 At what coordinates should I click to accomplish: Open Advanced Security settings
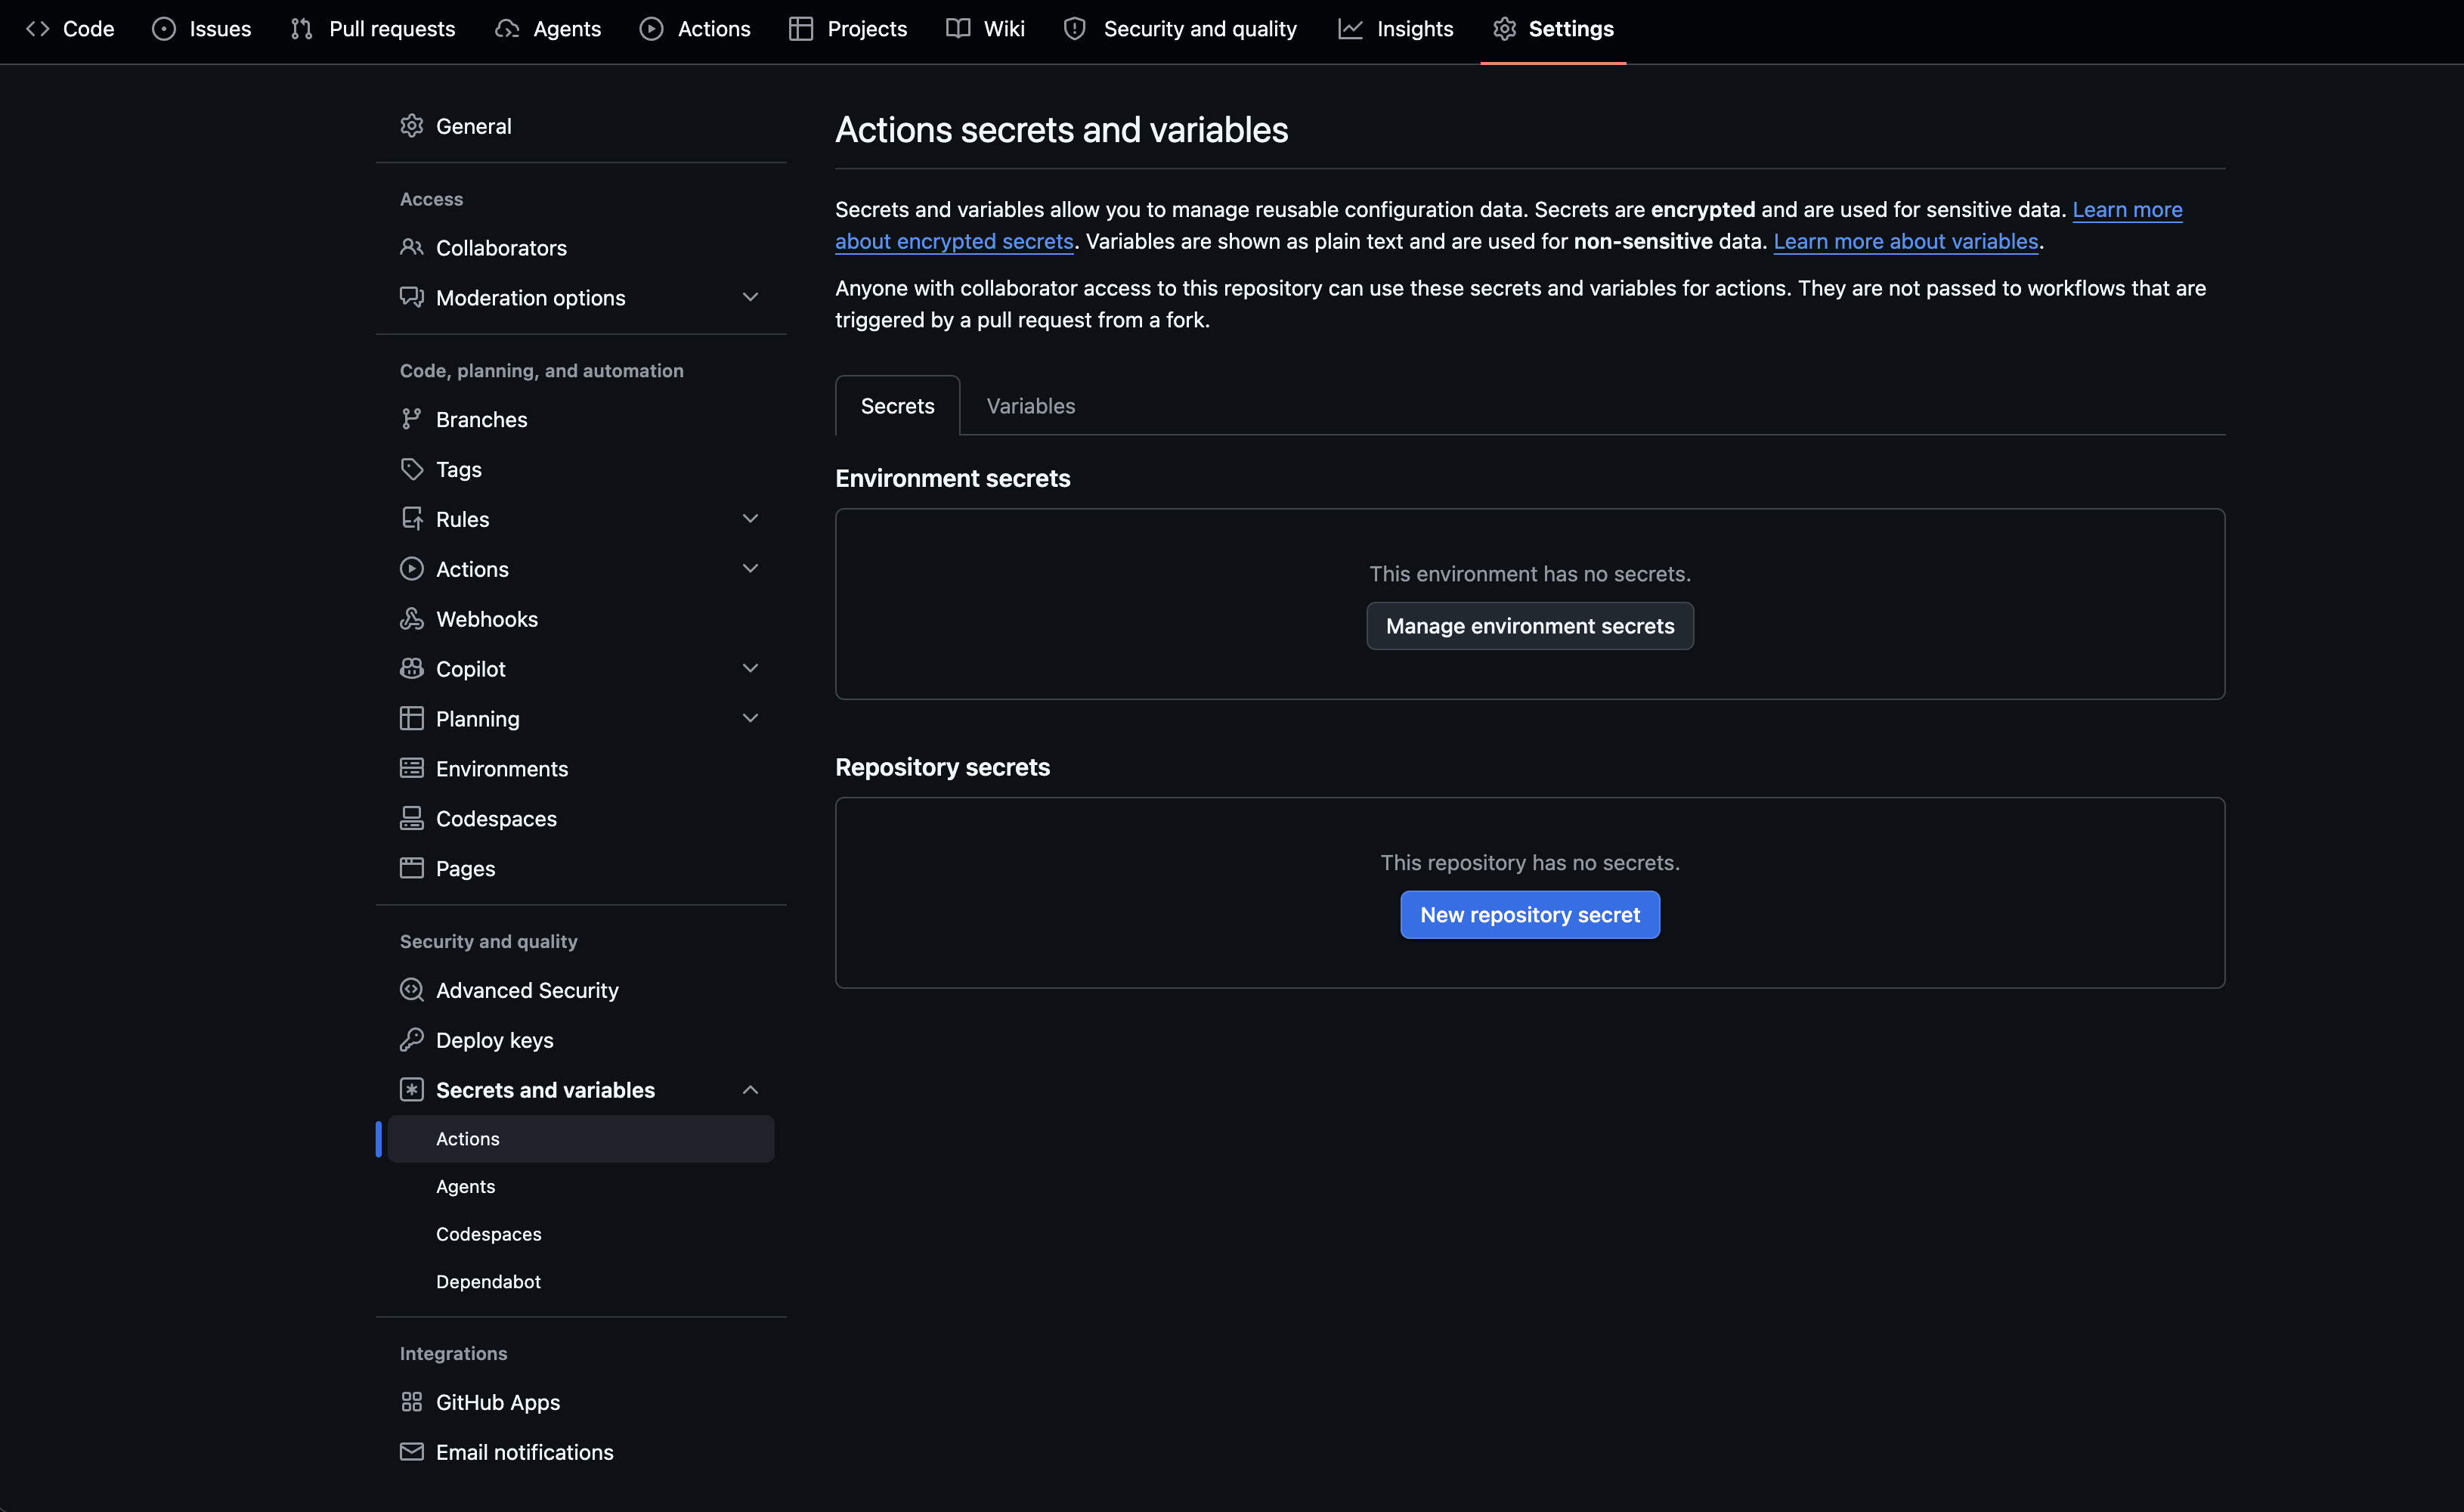581,990
